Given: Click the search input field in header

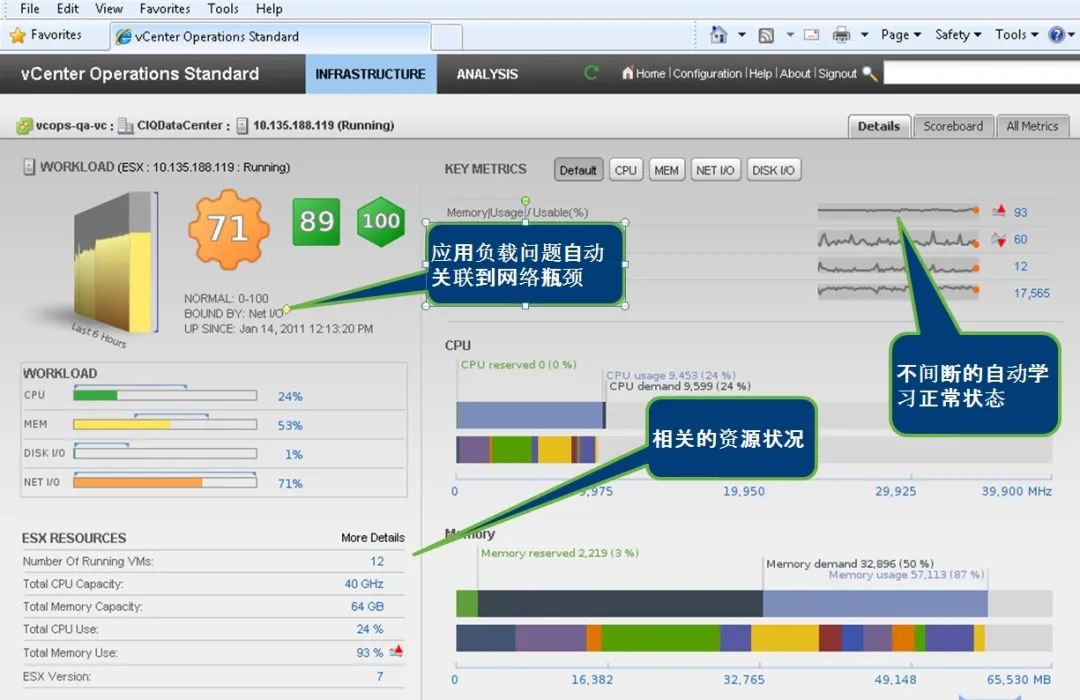Looking at the screenshot, I should [980, 74].
